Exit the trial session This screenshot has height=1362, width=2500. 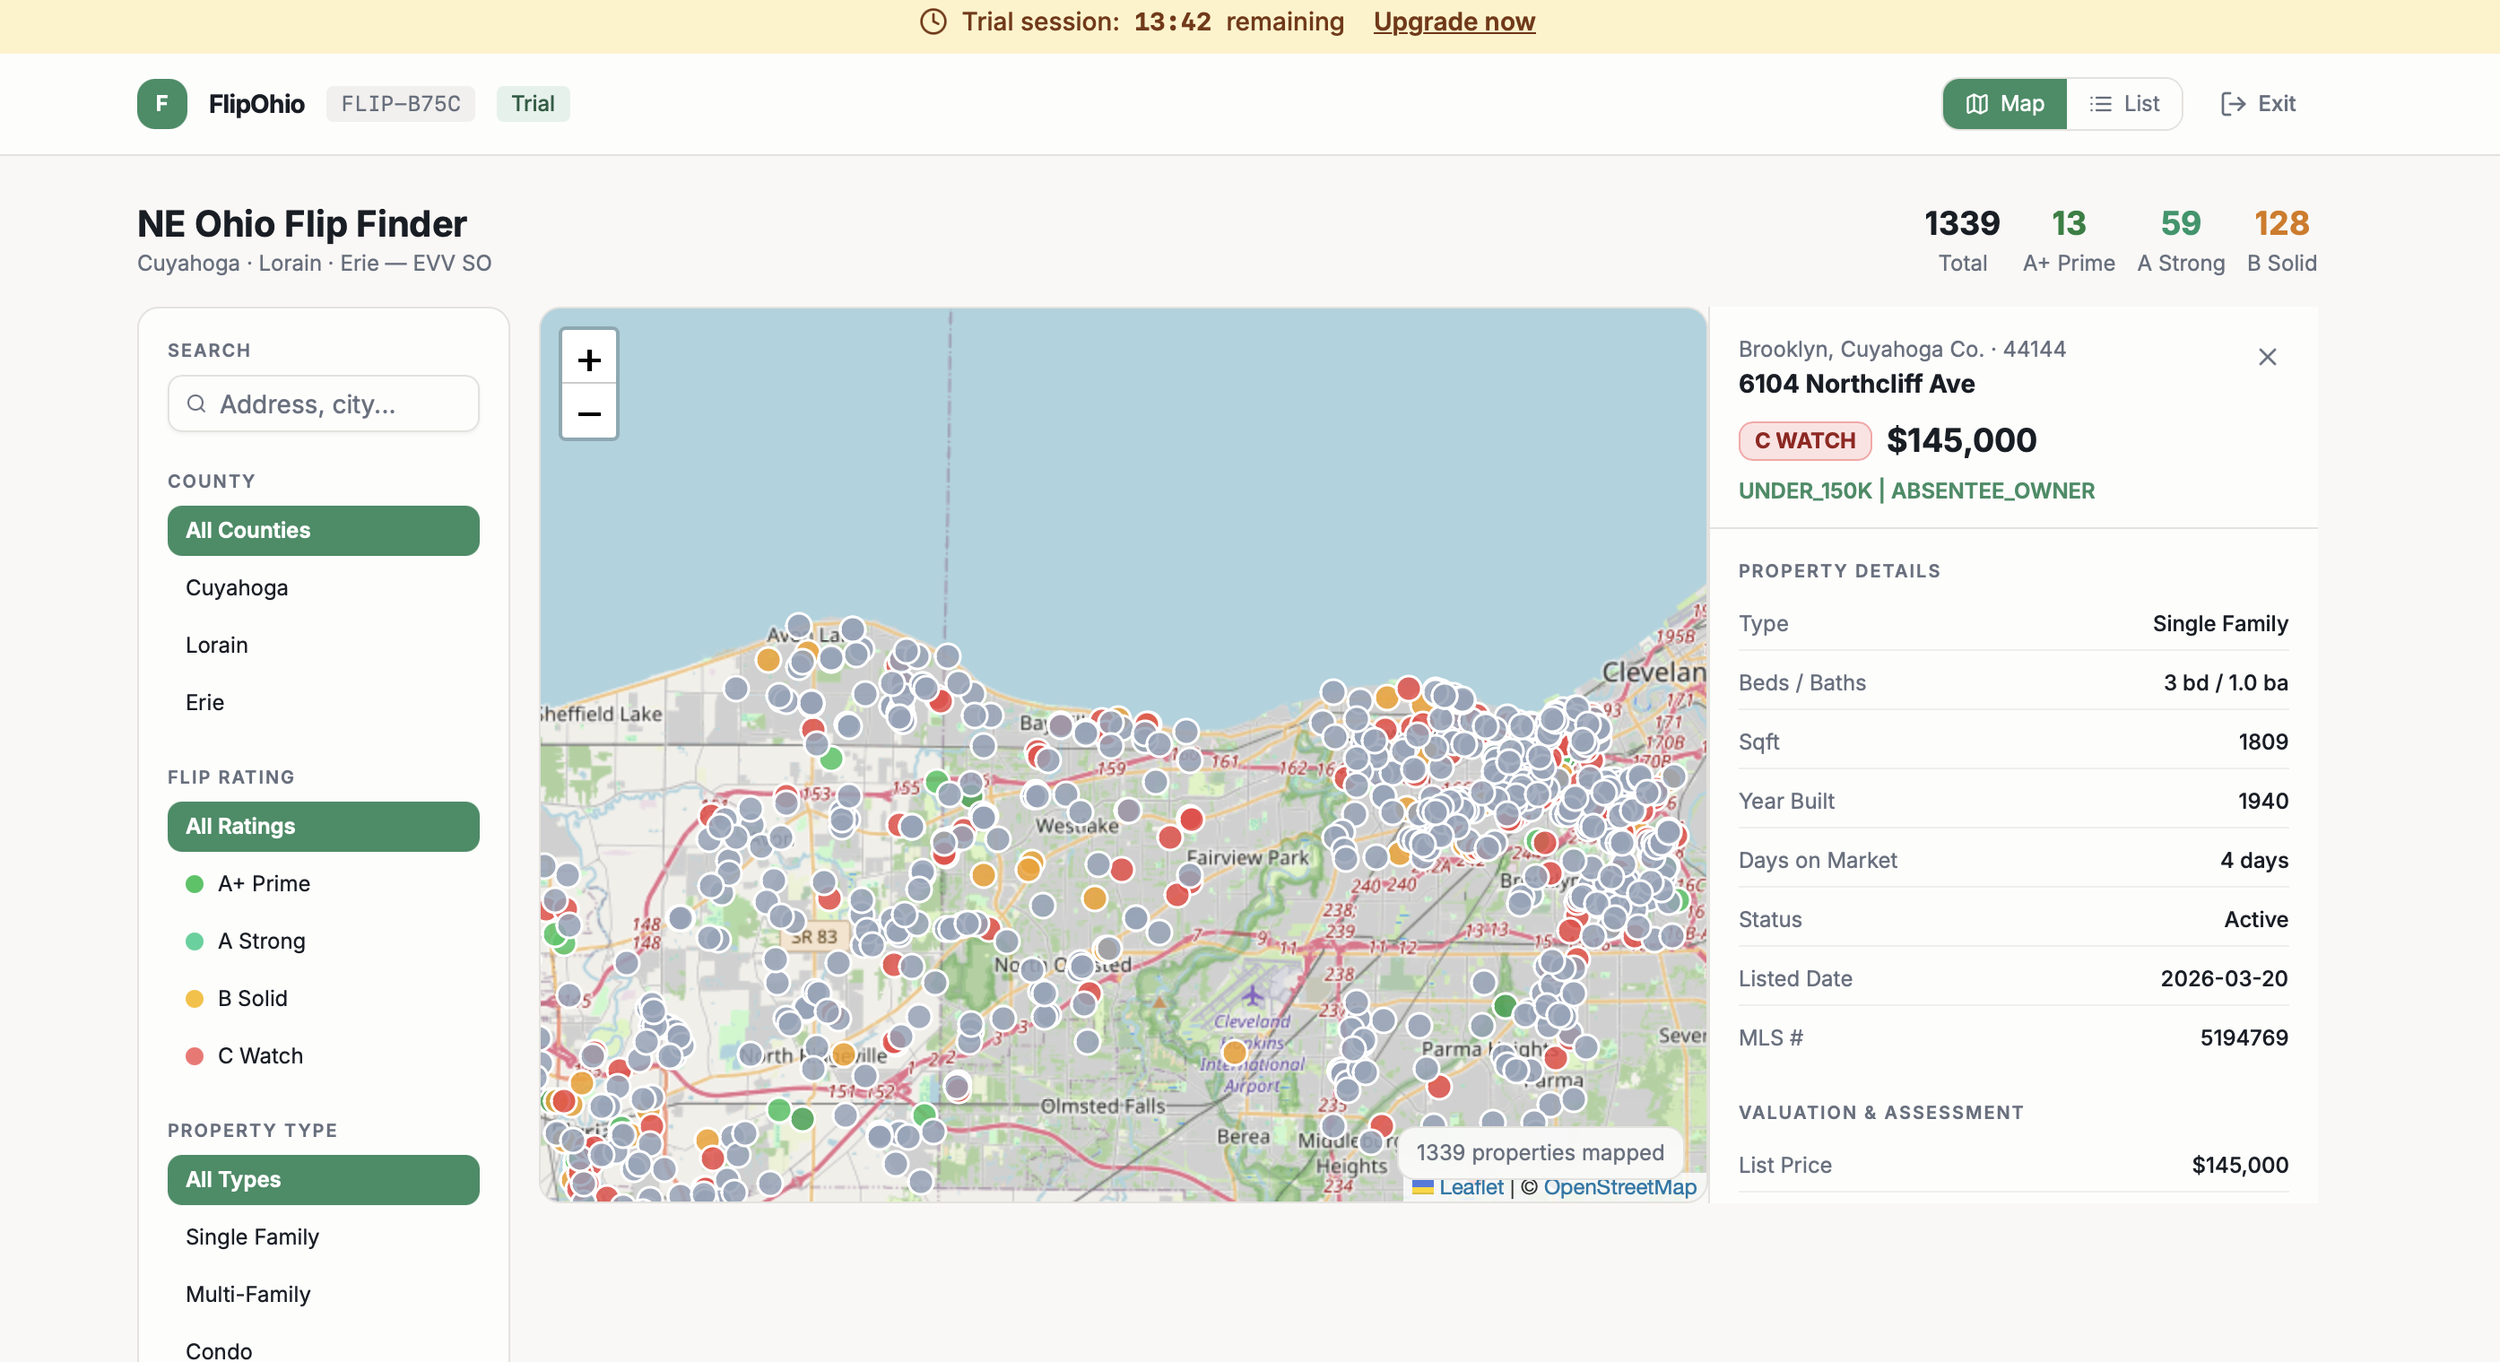[2258, 104]
